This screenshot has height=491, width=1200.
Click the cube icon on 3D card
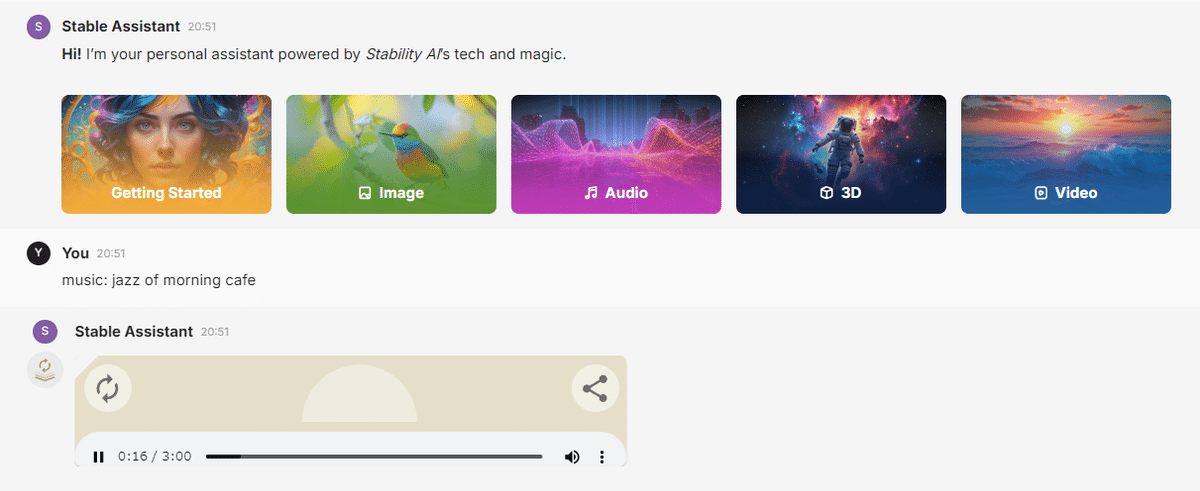pyautogui.click(x=826, y=193)
